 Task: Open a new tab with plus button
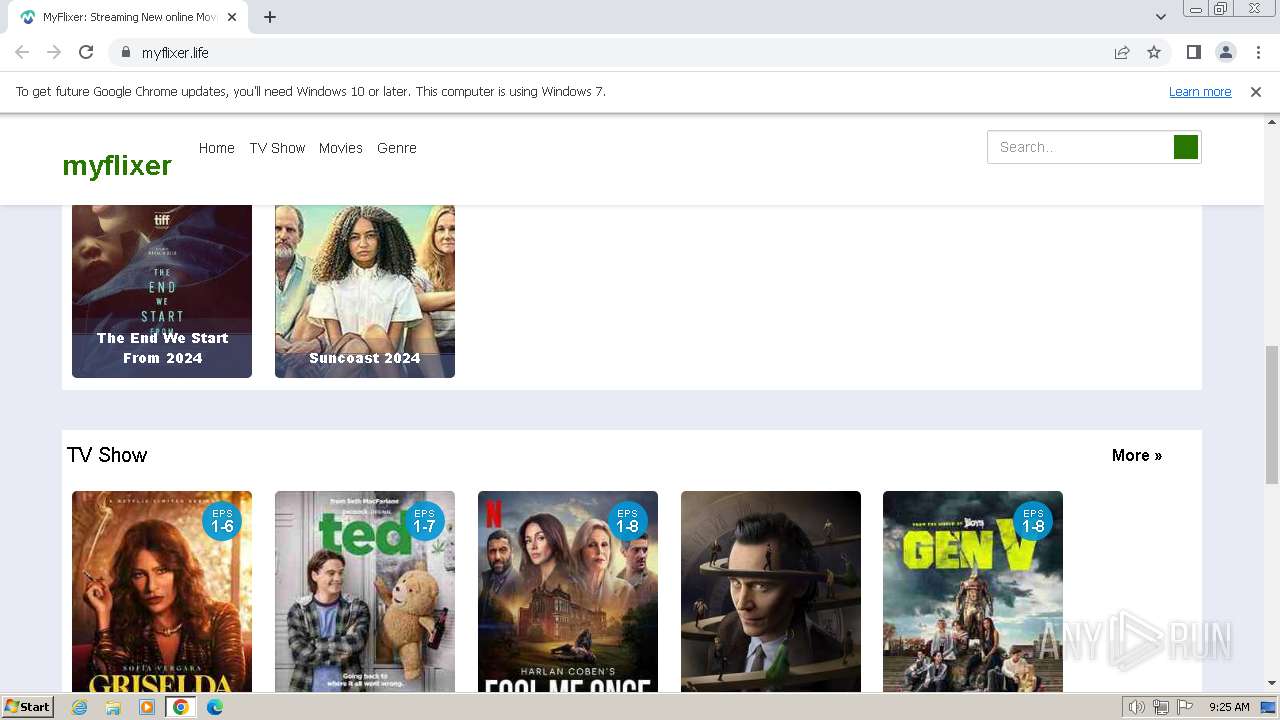click(x=270, y=17)
